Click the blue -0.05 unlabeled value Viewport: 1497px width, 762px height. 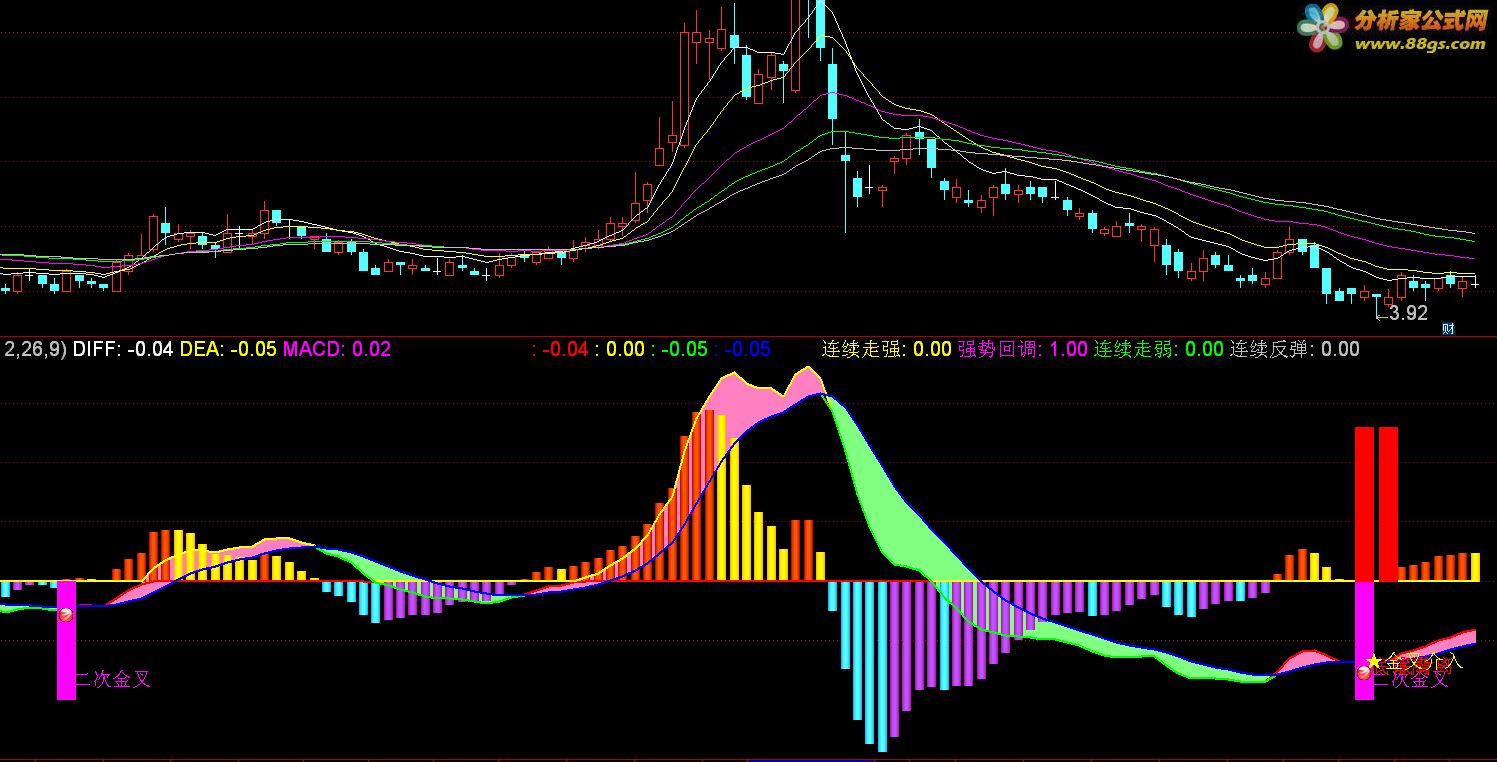pyautogui.click(x=748, y=349)
